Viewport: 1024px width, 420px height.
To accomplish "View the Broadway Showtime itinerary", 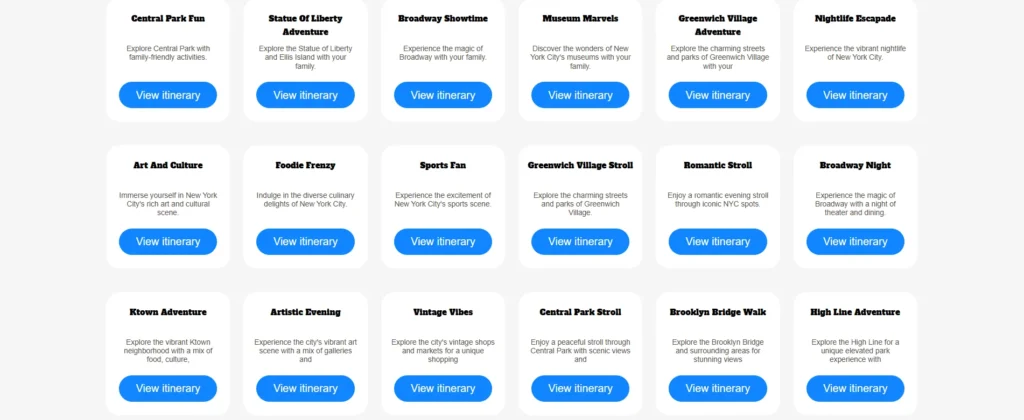I will (443, 95).
